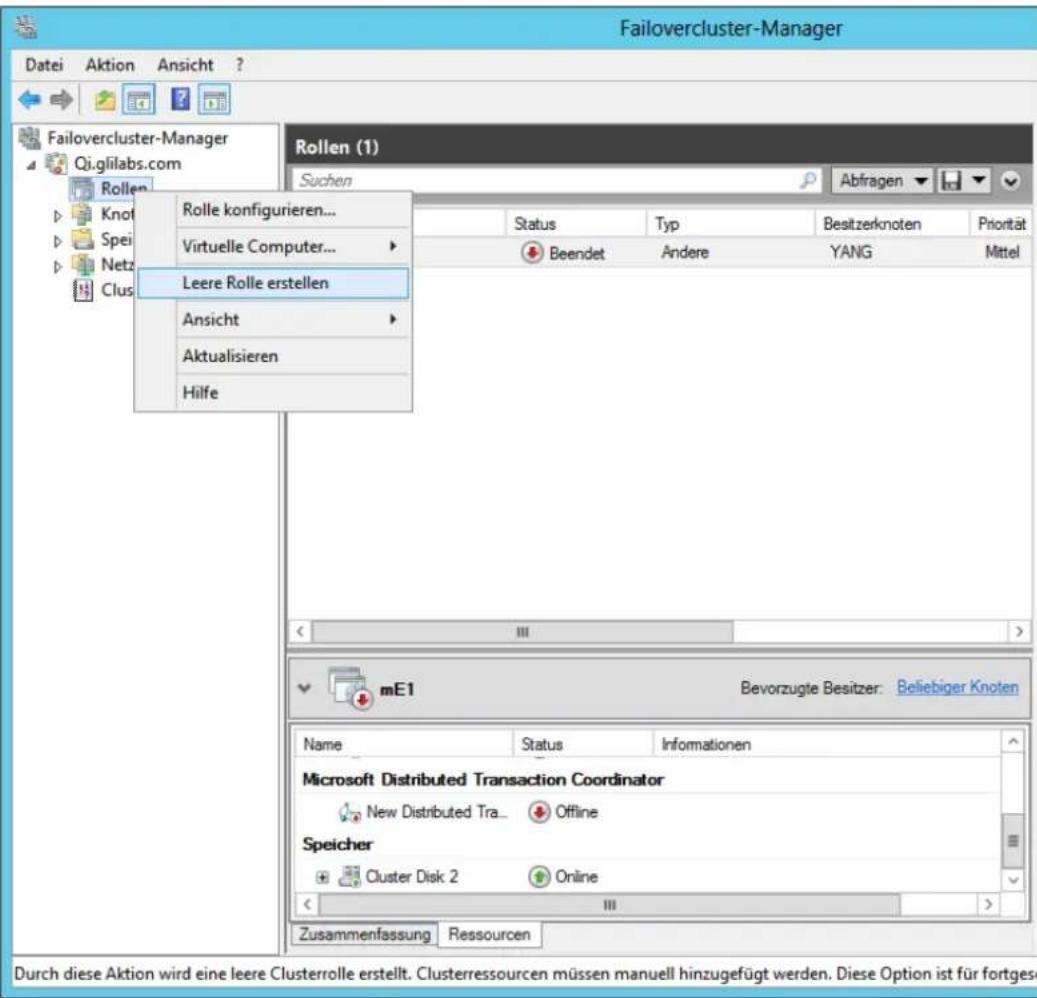Select the Failovercluster-Manager root tree node
This screenshot has width=1037, height=998.
[138, 138]
